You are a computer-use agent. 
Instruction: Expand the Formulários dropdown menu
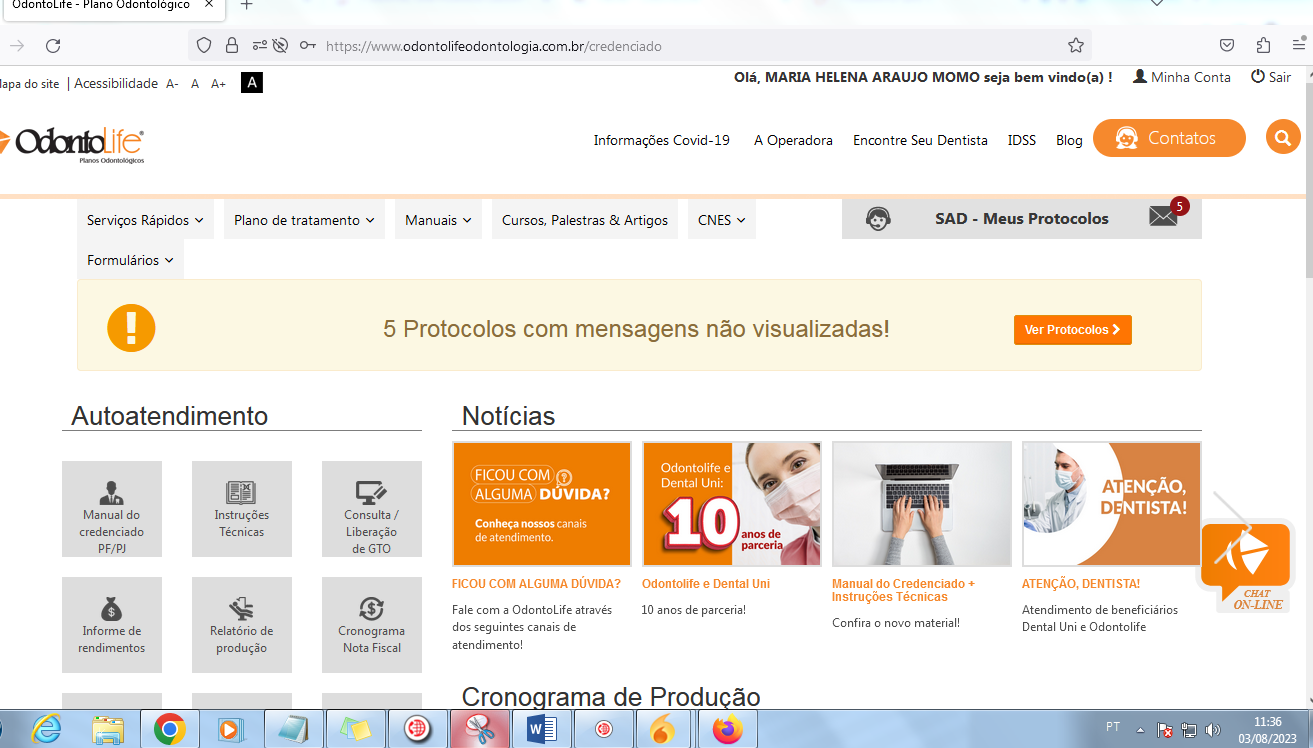coord(130,260)
